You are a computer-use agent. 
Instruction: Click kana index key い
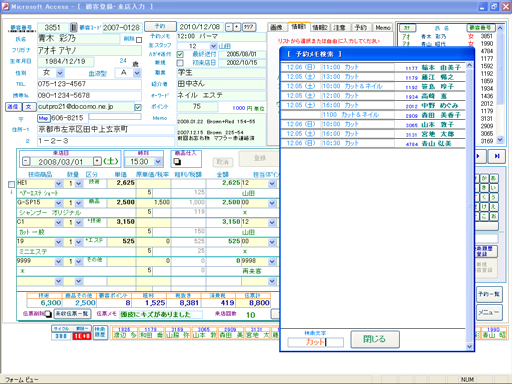[493, 188]
